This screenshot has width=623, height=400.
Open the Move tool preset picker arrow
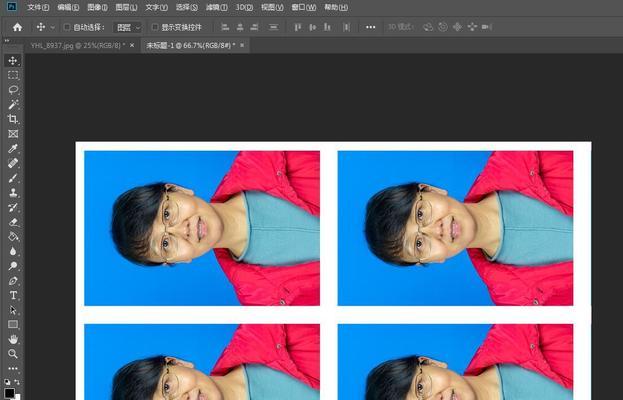(52, 27)
